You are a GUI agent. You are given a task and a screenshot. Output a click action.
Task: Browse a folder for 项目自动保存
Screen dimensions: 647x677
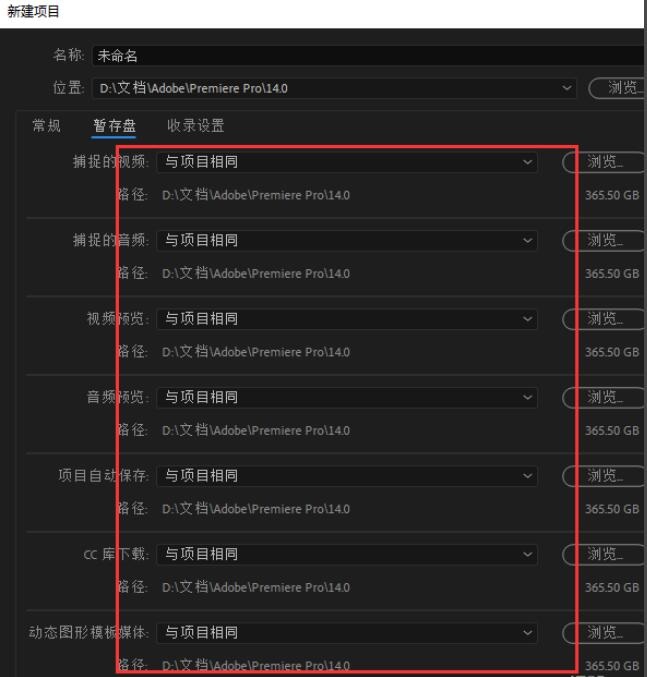coord(604,476)
